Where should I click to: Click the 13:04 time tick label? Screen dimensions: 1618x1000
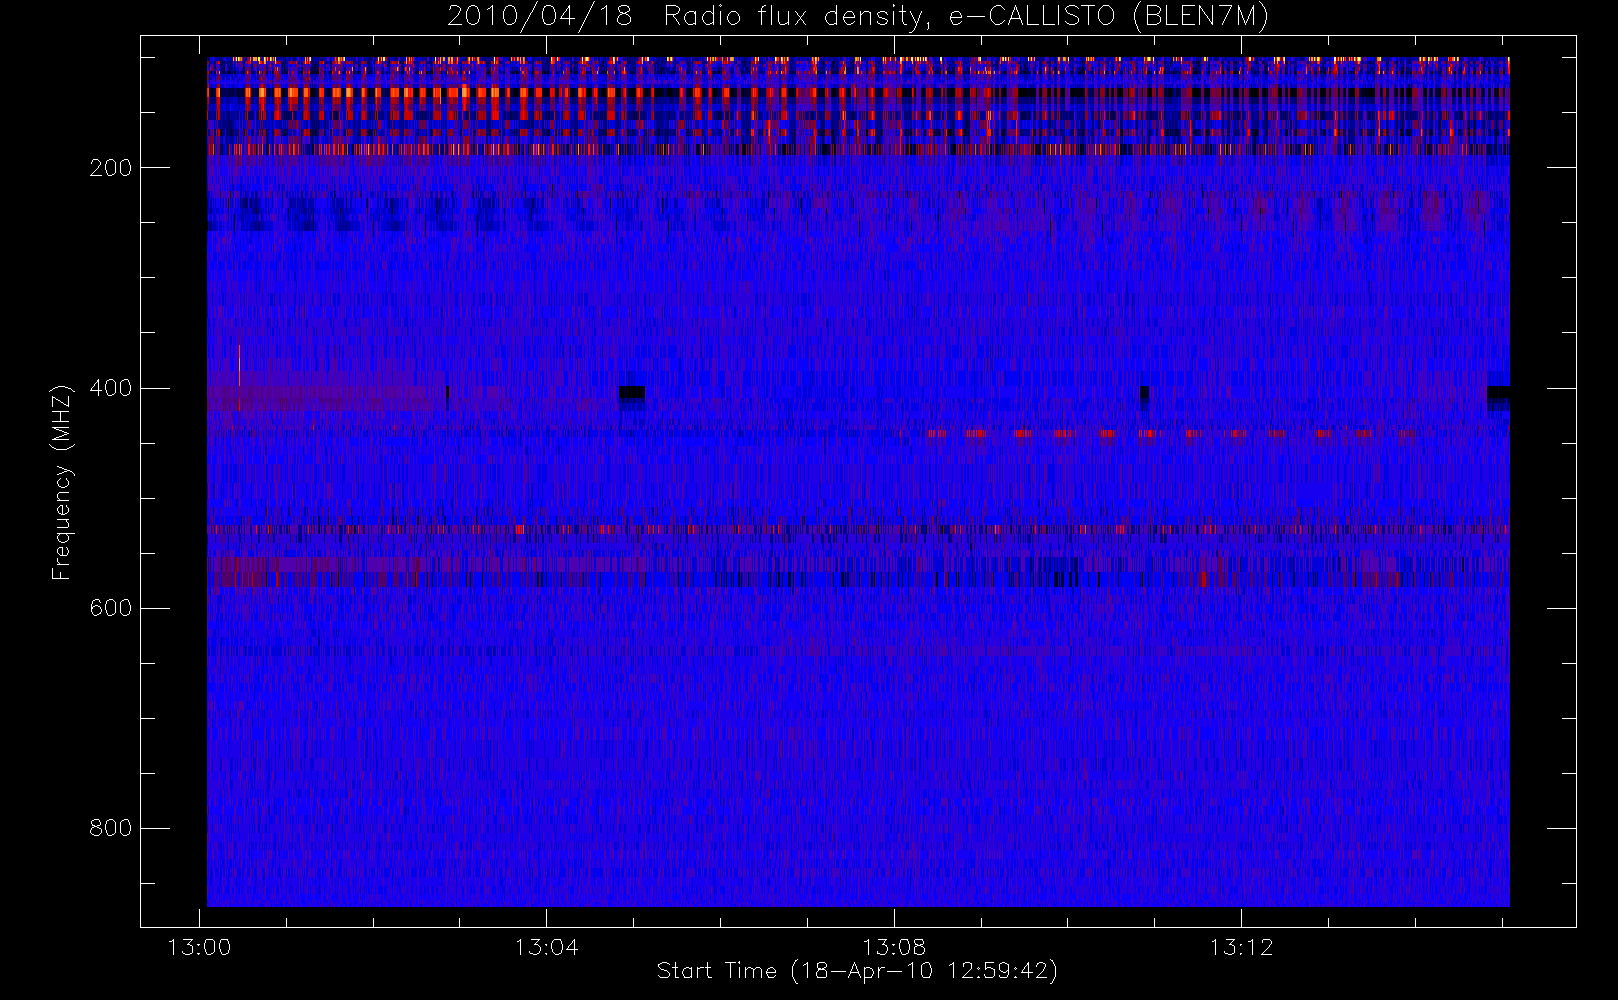546,947
